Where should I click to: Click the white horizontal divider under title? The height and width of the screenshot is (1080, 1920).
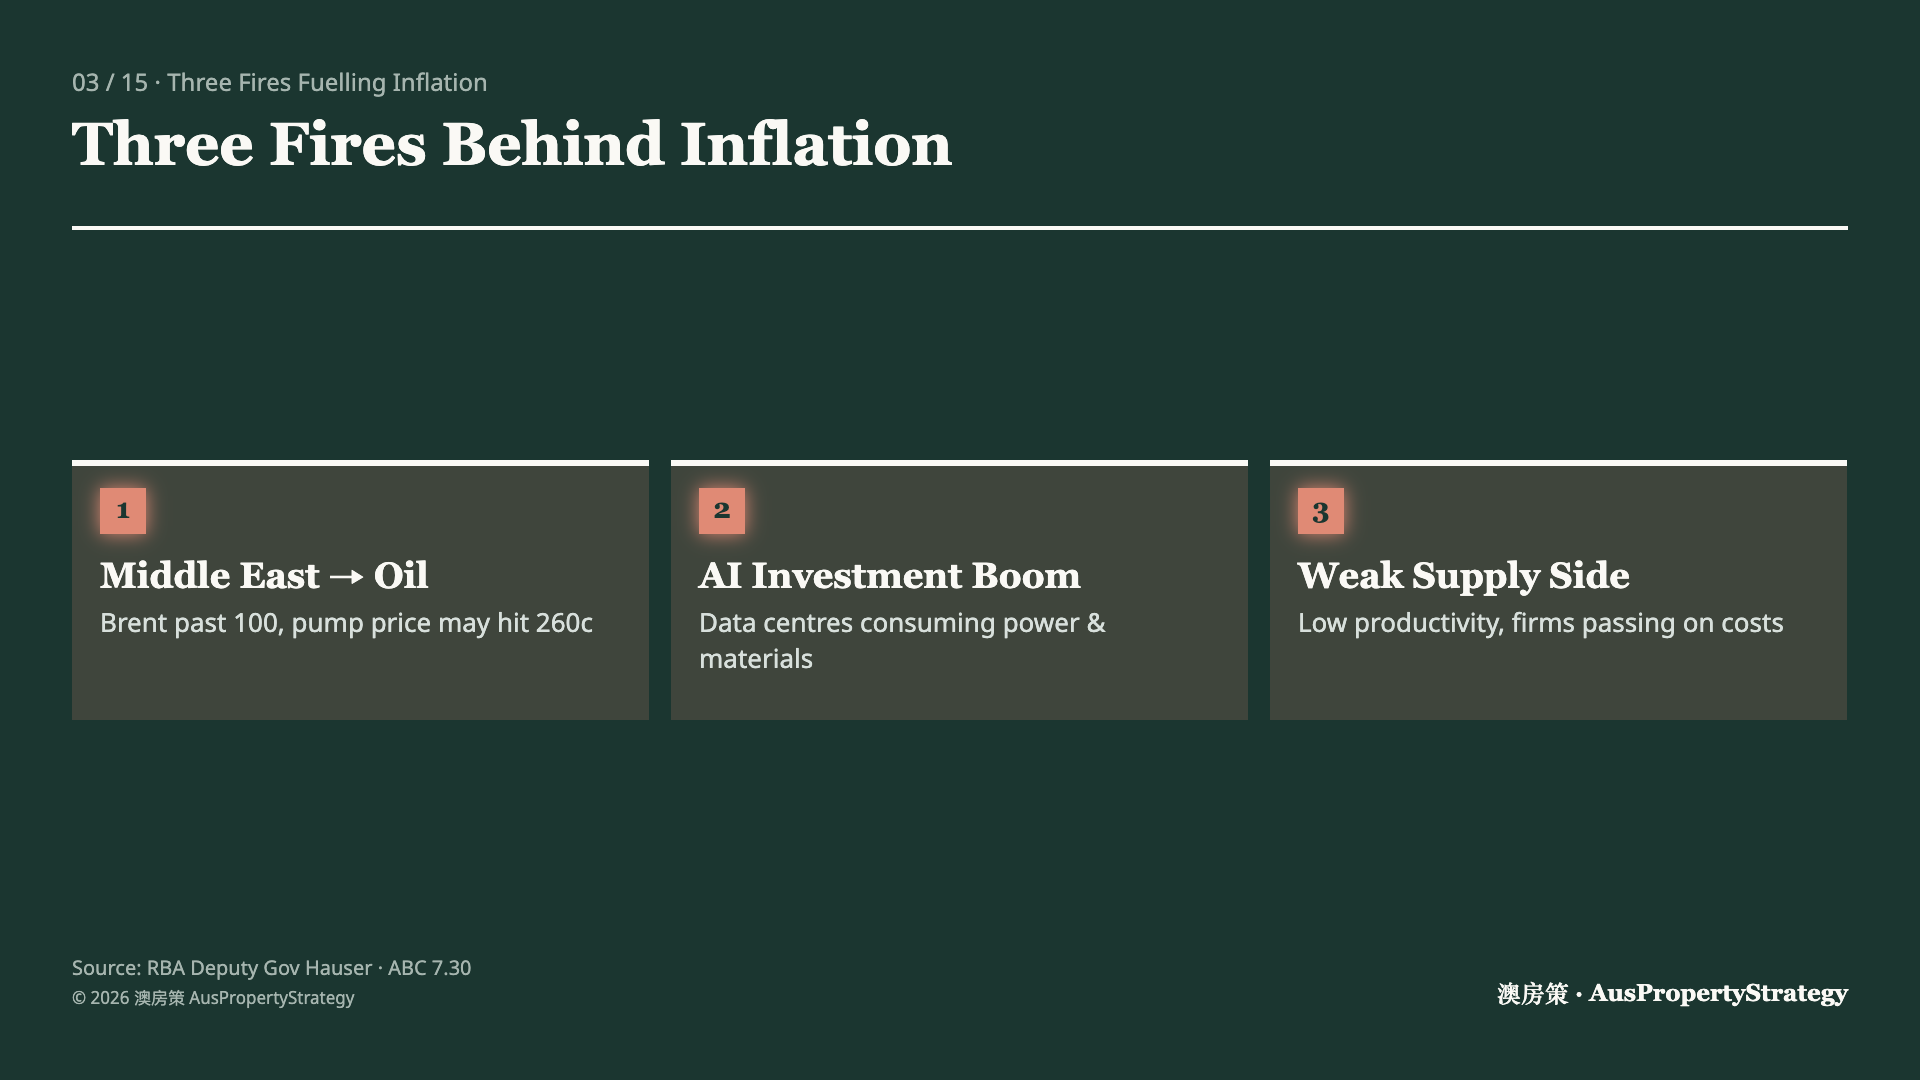(960, 228)
